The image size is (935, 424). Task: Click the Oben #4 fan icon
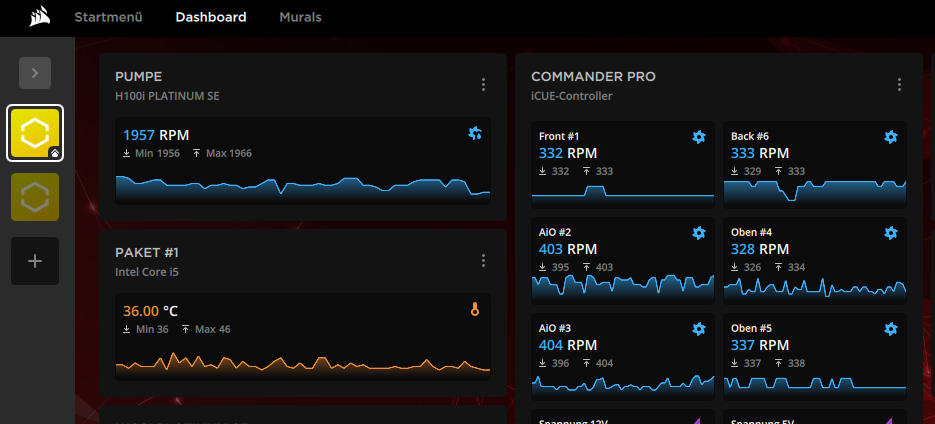pyautogui.click(x=890, y=233)
